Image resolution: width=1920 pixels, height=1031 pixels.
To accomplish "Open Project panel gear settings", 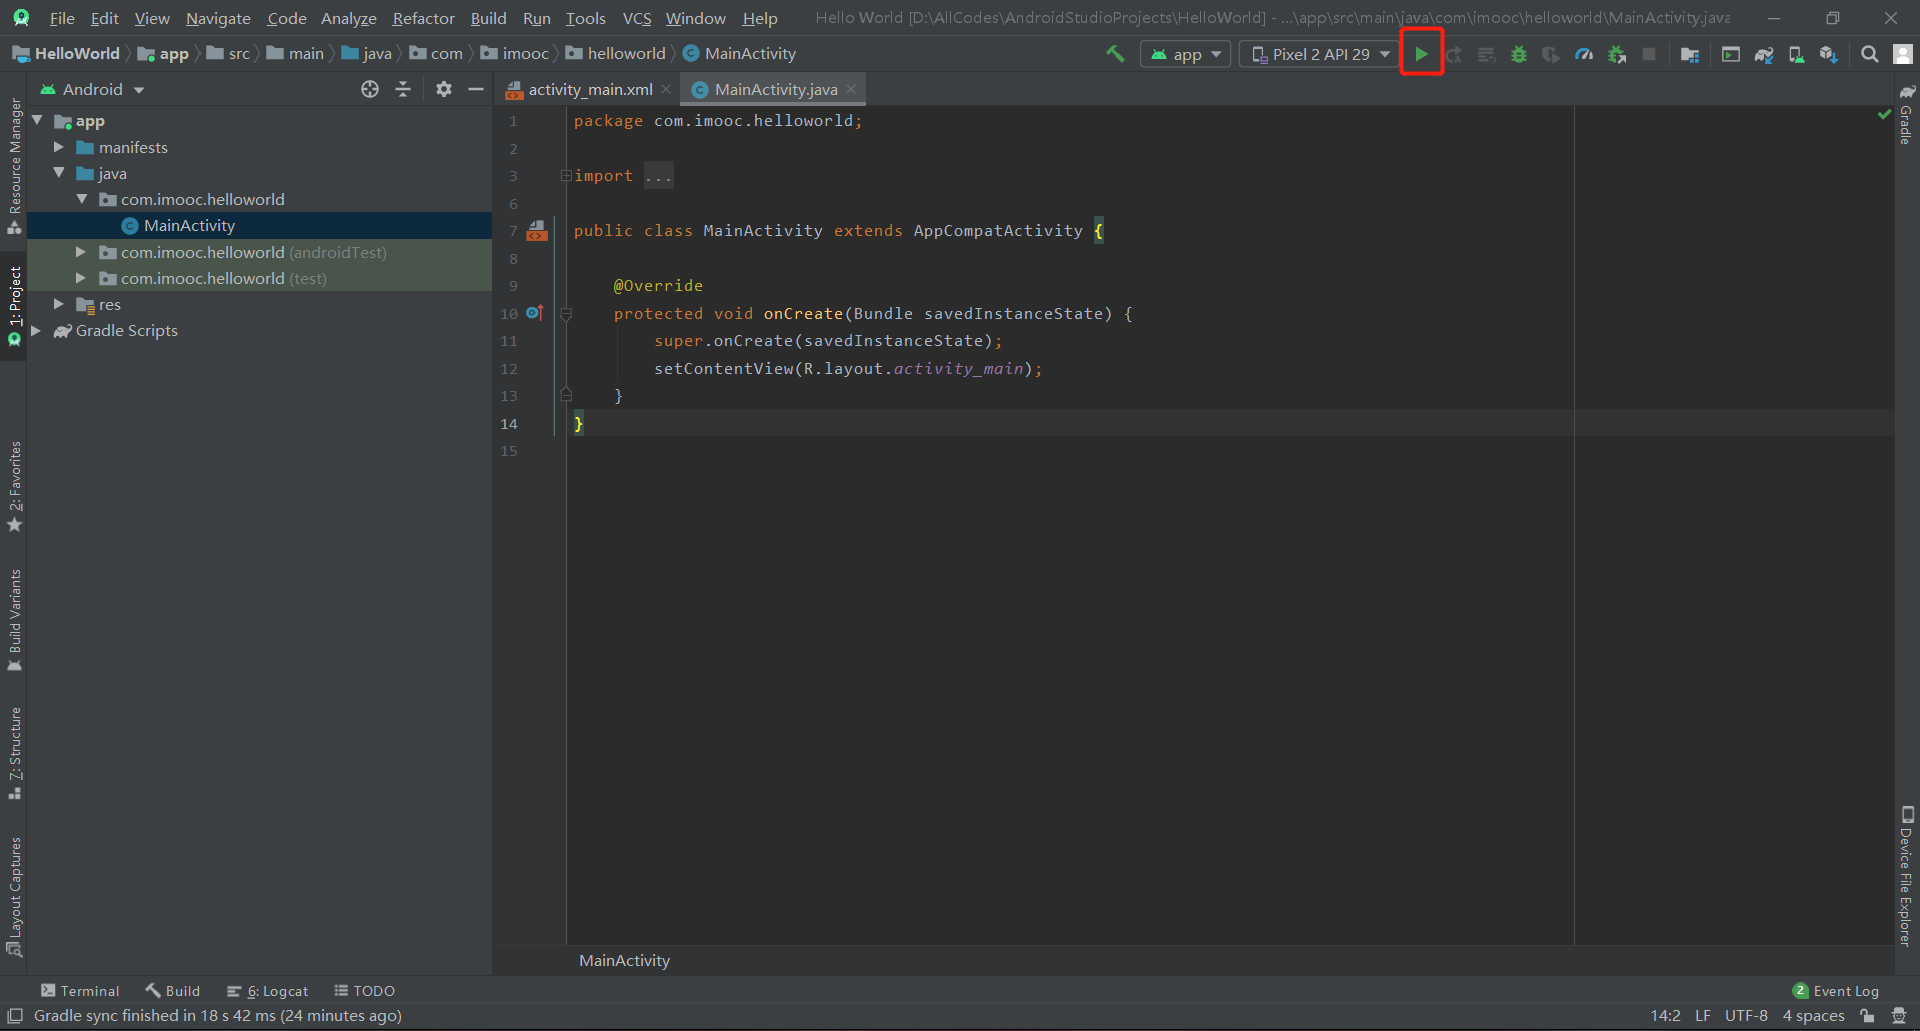I will 444,89.
